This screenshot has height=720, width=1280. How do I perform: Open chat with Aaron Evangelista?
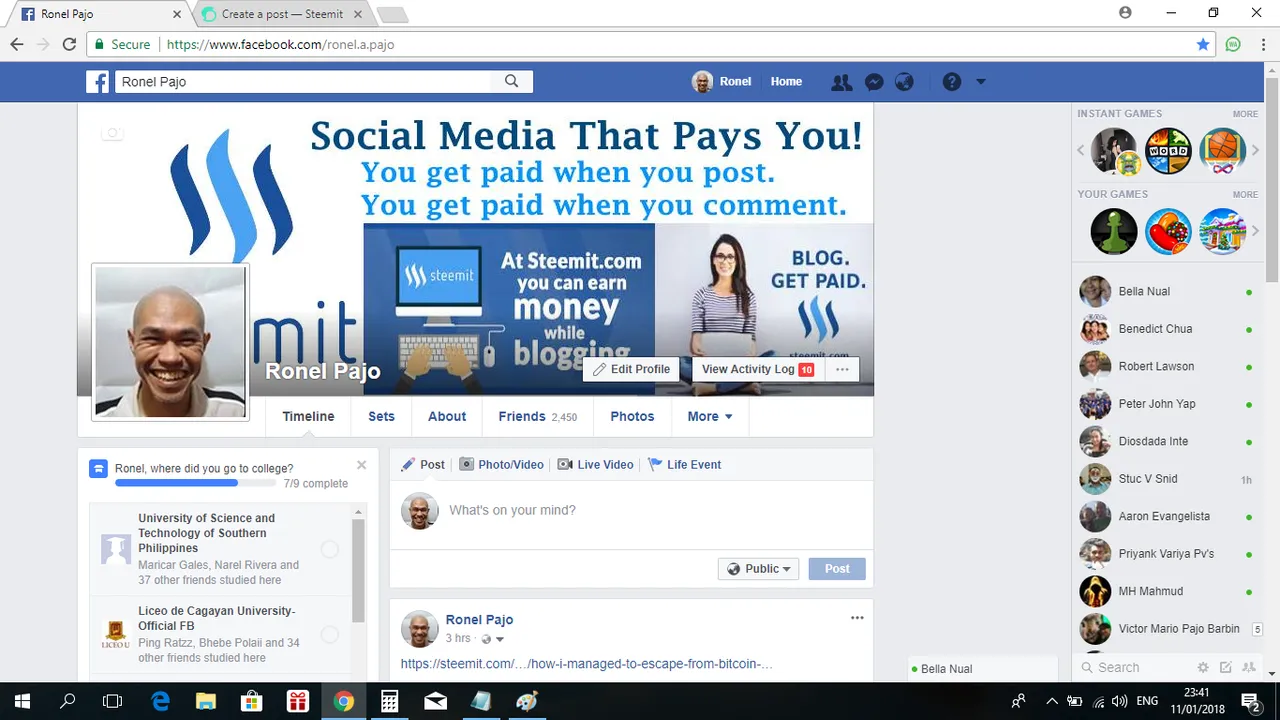(1168, 516)
